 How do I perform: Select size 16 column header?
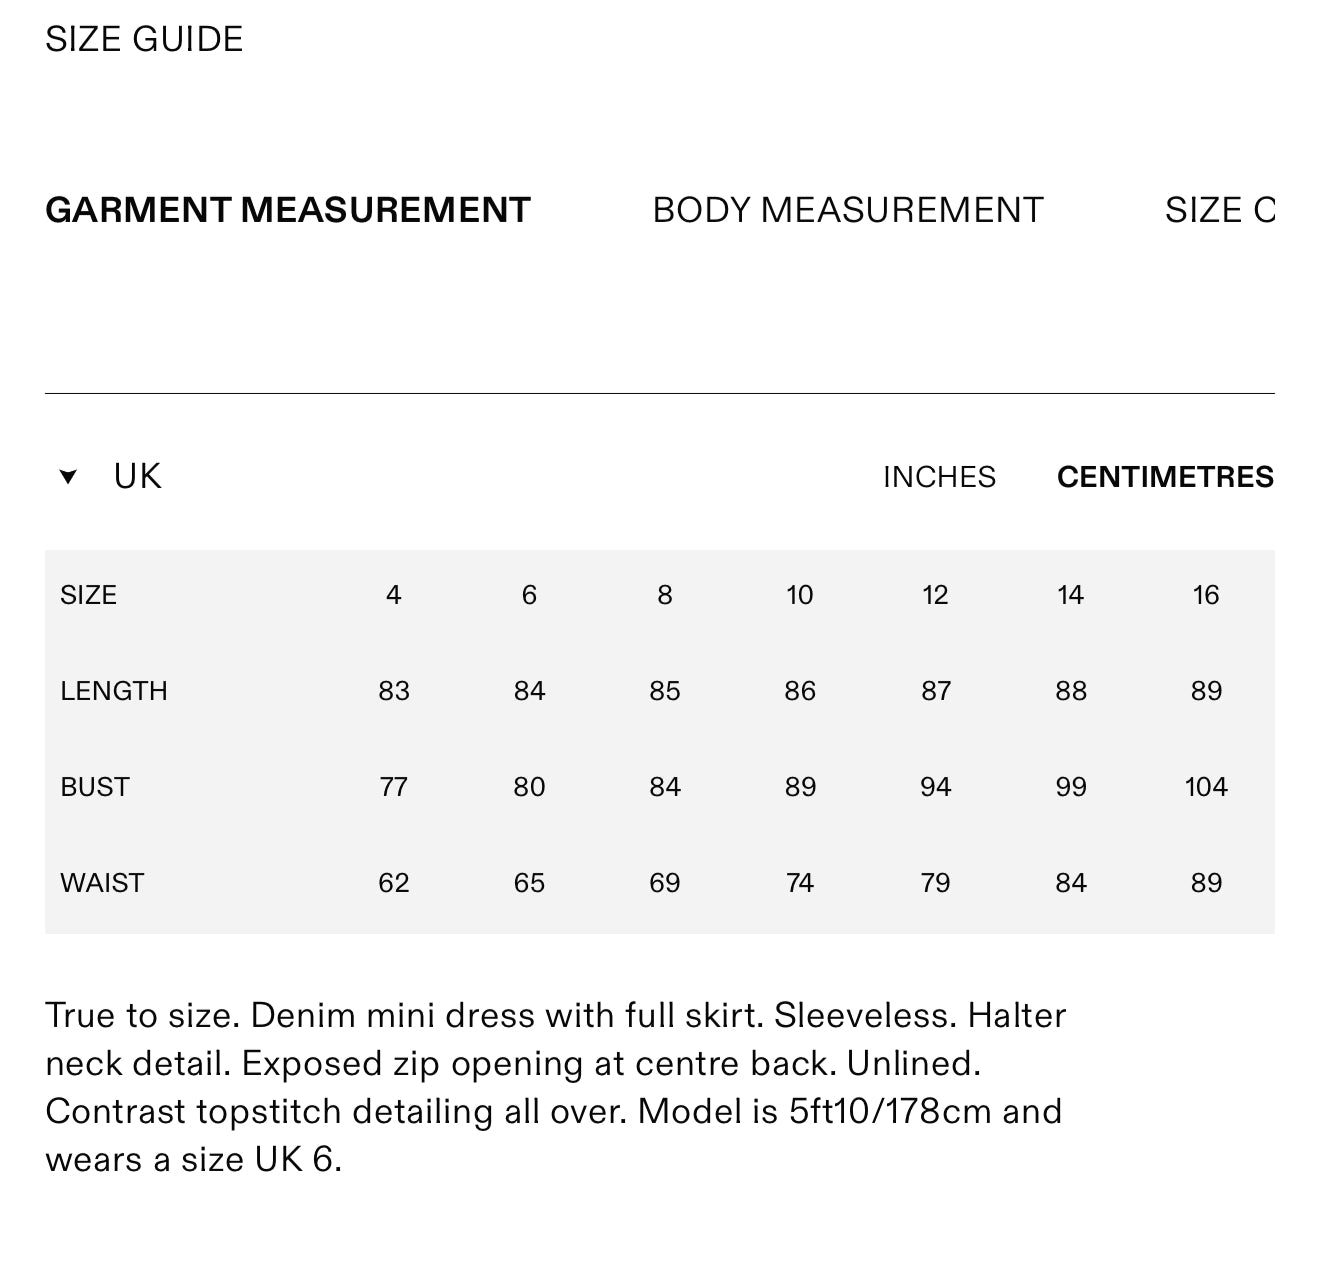coord(1206,595)
